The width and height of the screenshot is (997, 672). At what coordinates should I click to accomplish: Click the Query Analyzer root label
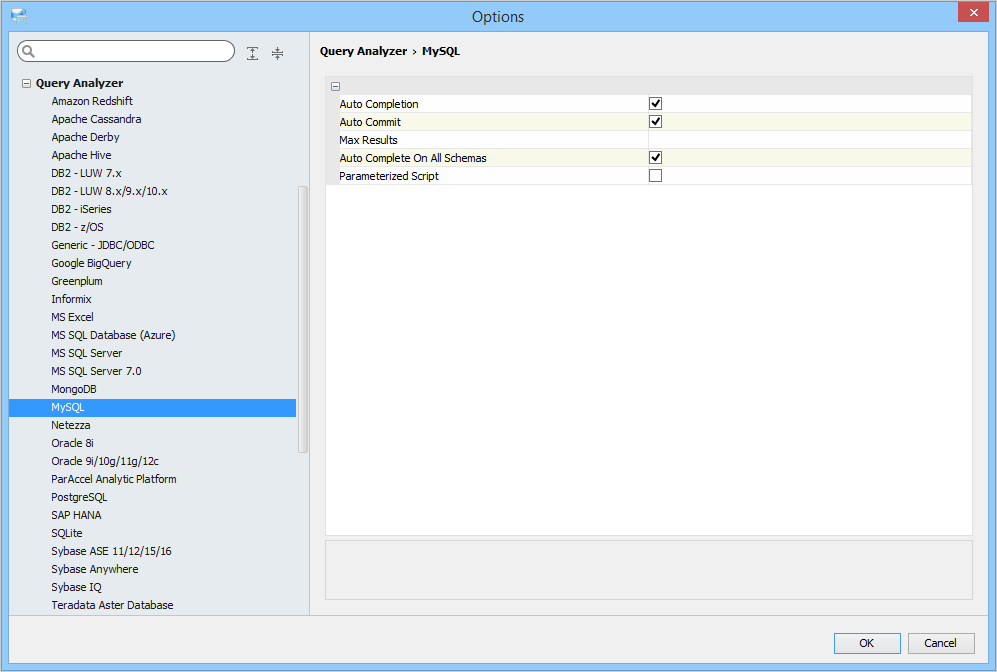pos(79,83)
